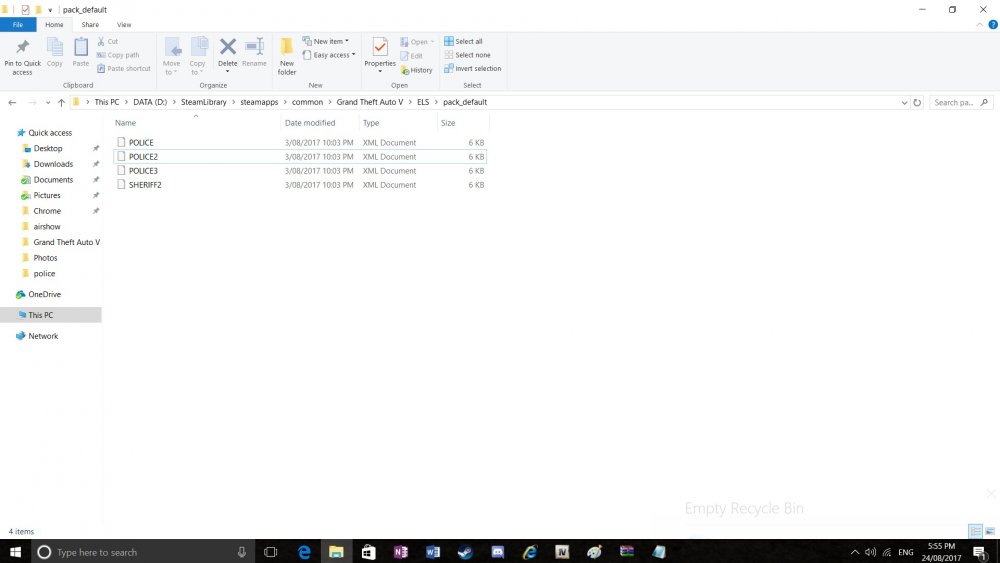Select the POLICE2 xml file
Viewport: 1000px width, 563px height.
(x=300, y=157)
